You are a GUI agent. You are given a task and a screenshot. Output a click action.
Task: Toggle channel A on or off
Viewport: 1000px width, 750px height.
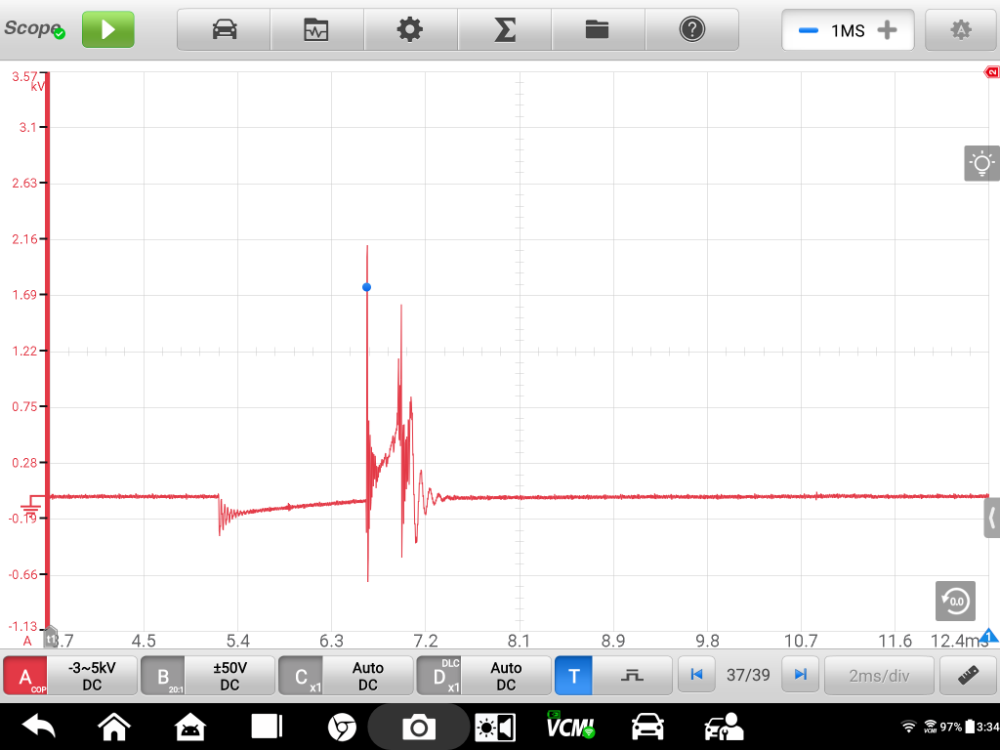(x=26, y=676)
